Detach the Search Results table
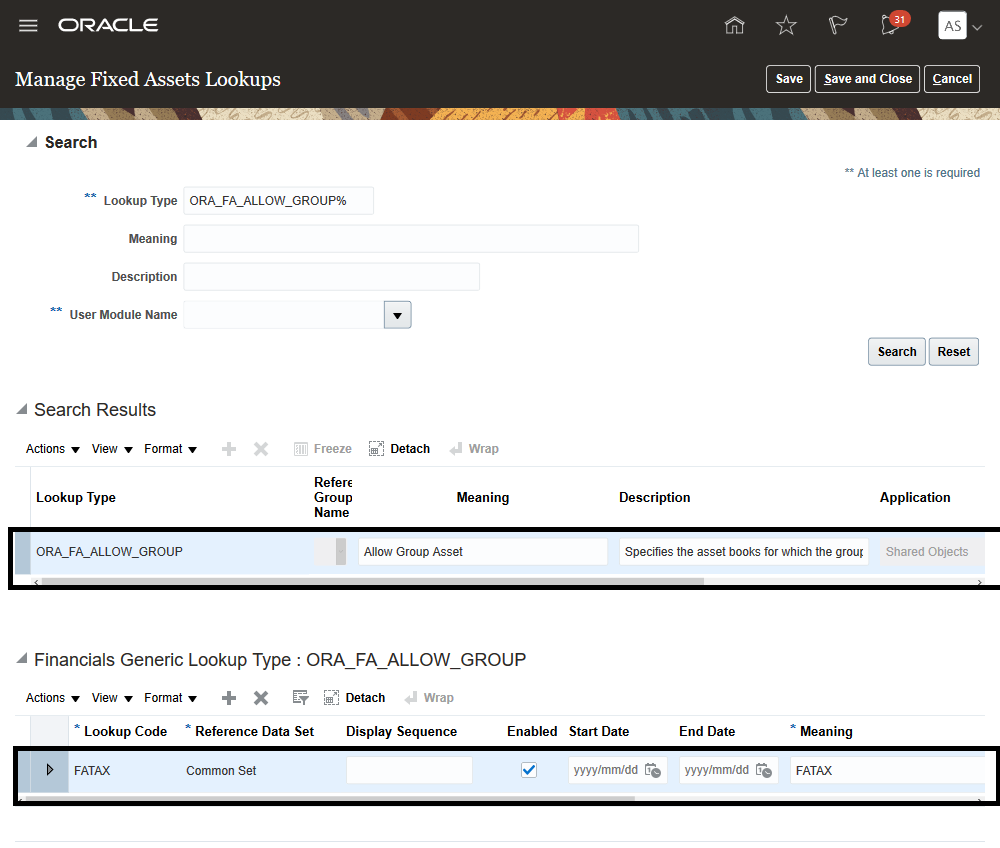The width and height of the screenshot is (1000, 848). (399, 449)
